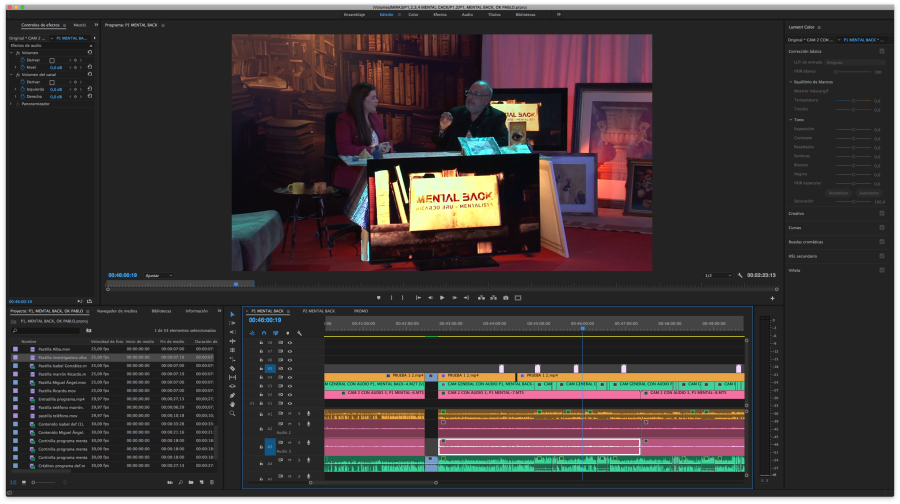The width and height of the screenshot is (900, 504).
Task: Add marker in program monitor controls
Action: (378, 298)
